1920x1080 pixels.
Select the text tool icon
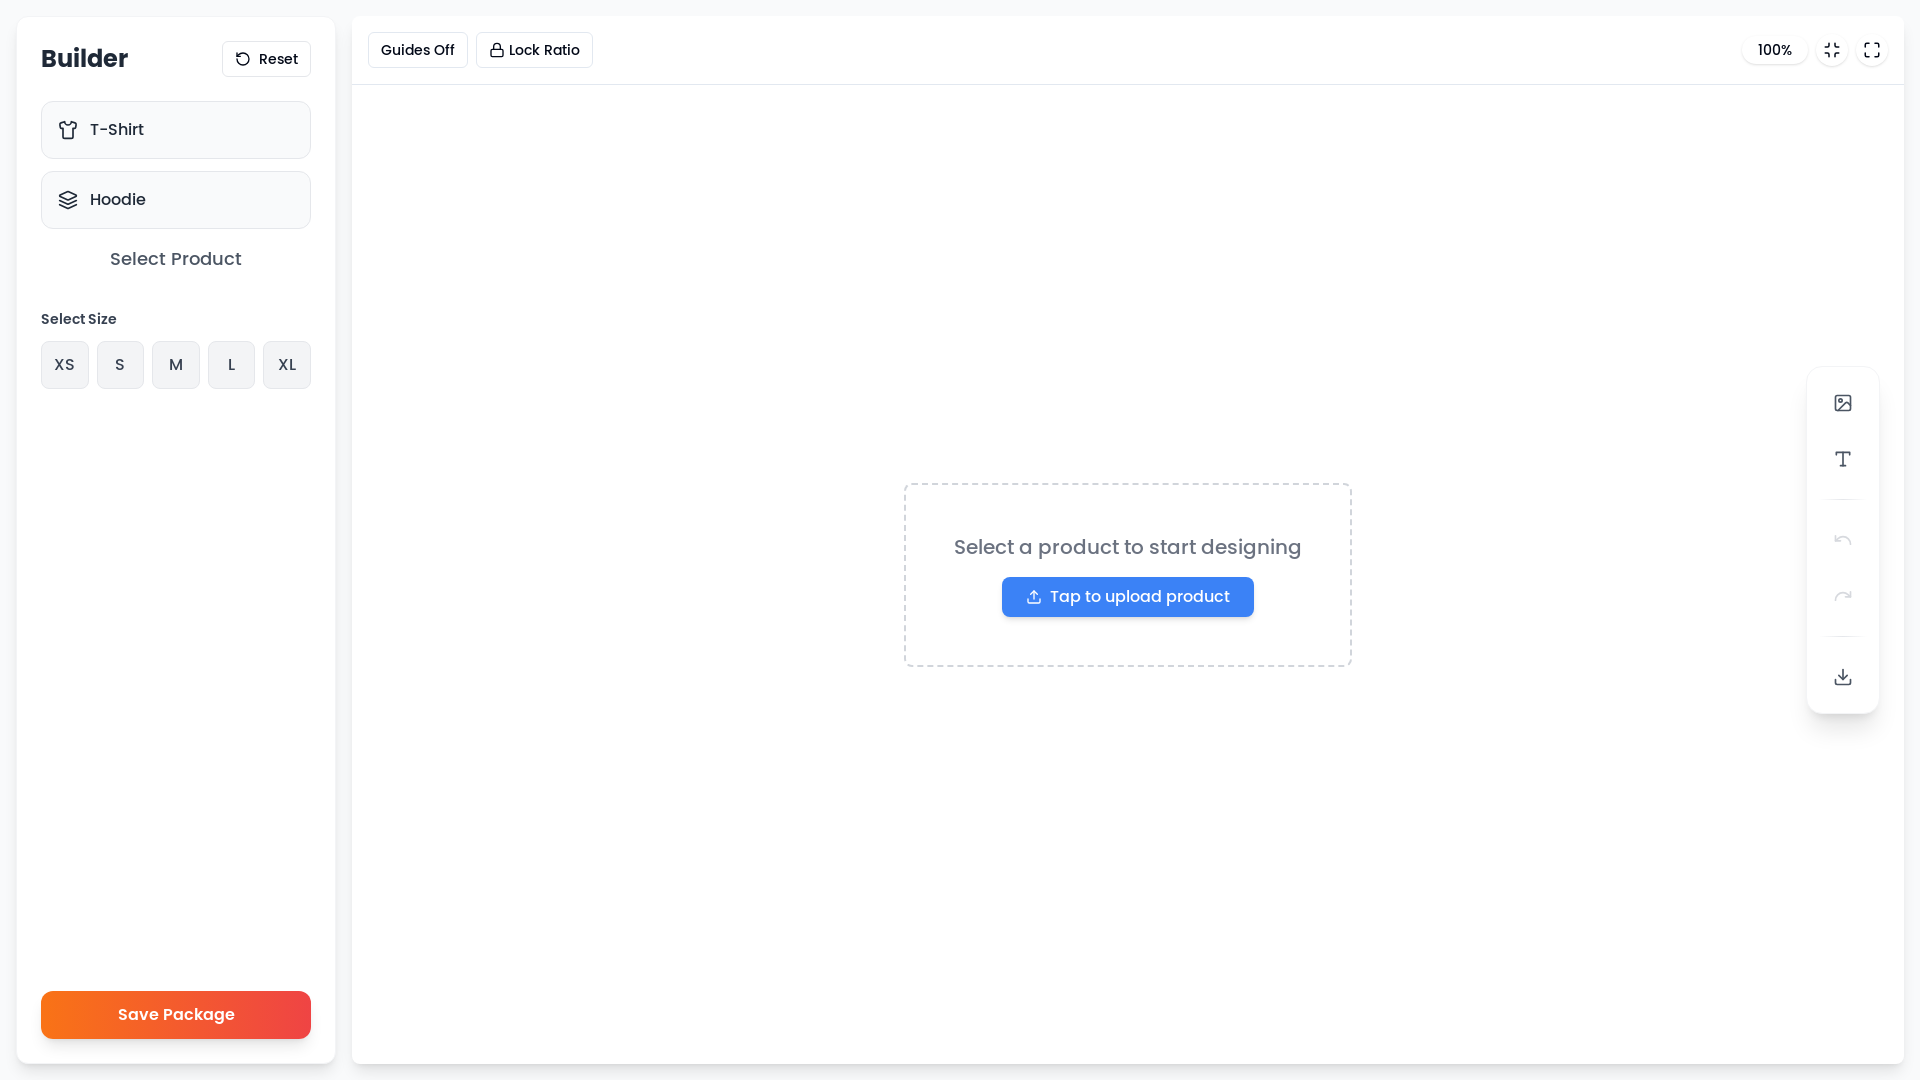click(1842, 459)
